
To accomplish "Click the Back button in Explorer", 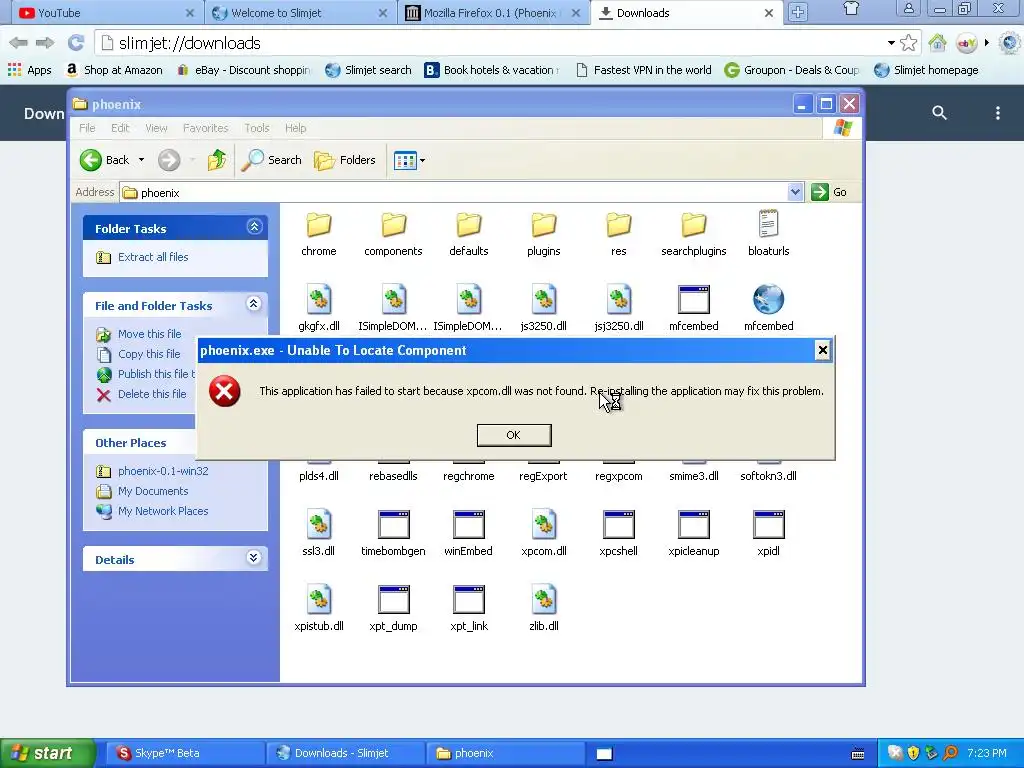I will pos(104,160).
